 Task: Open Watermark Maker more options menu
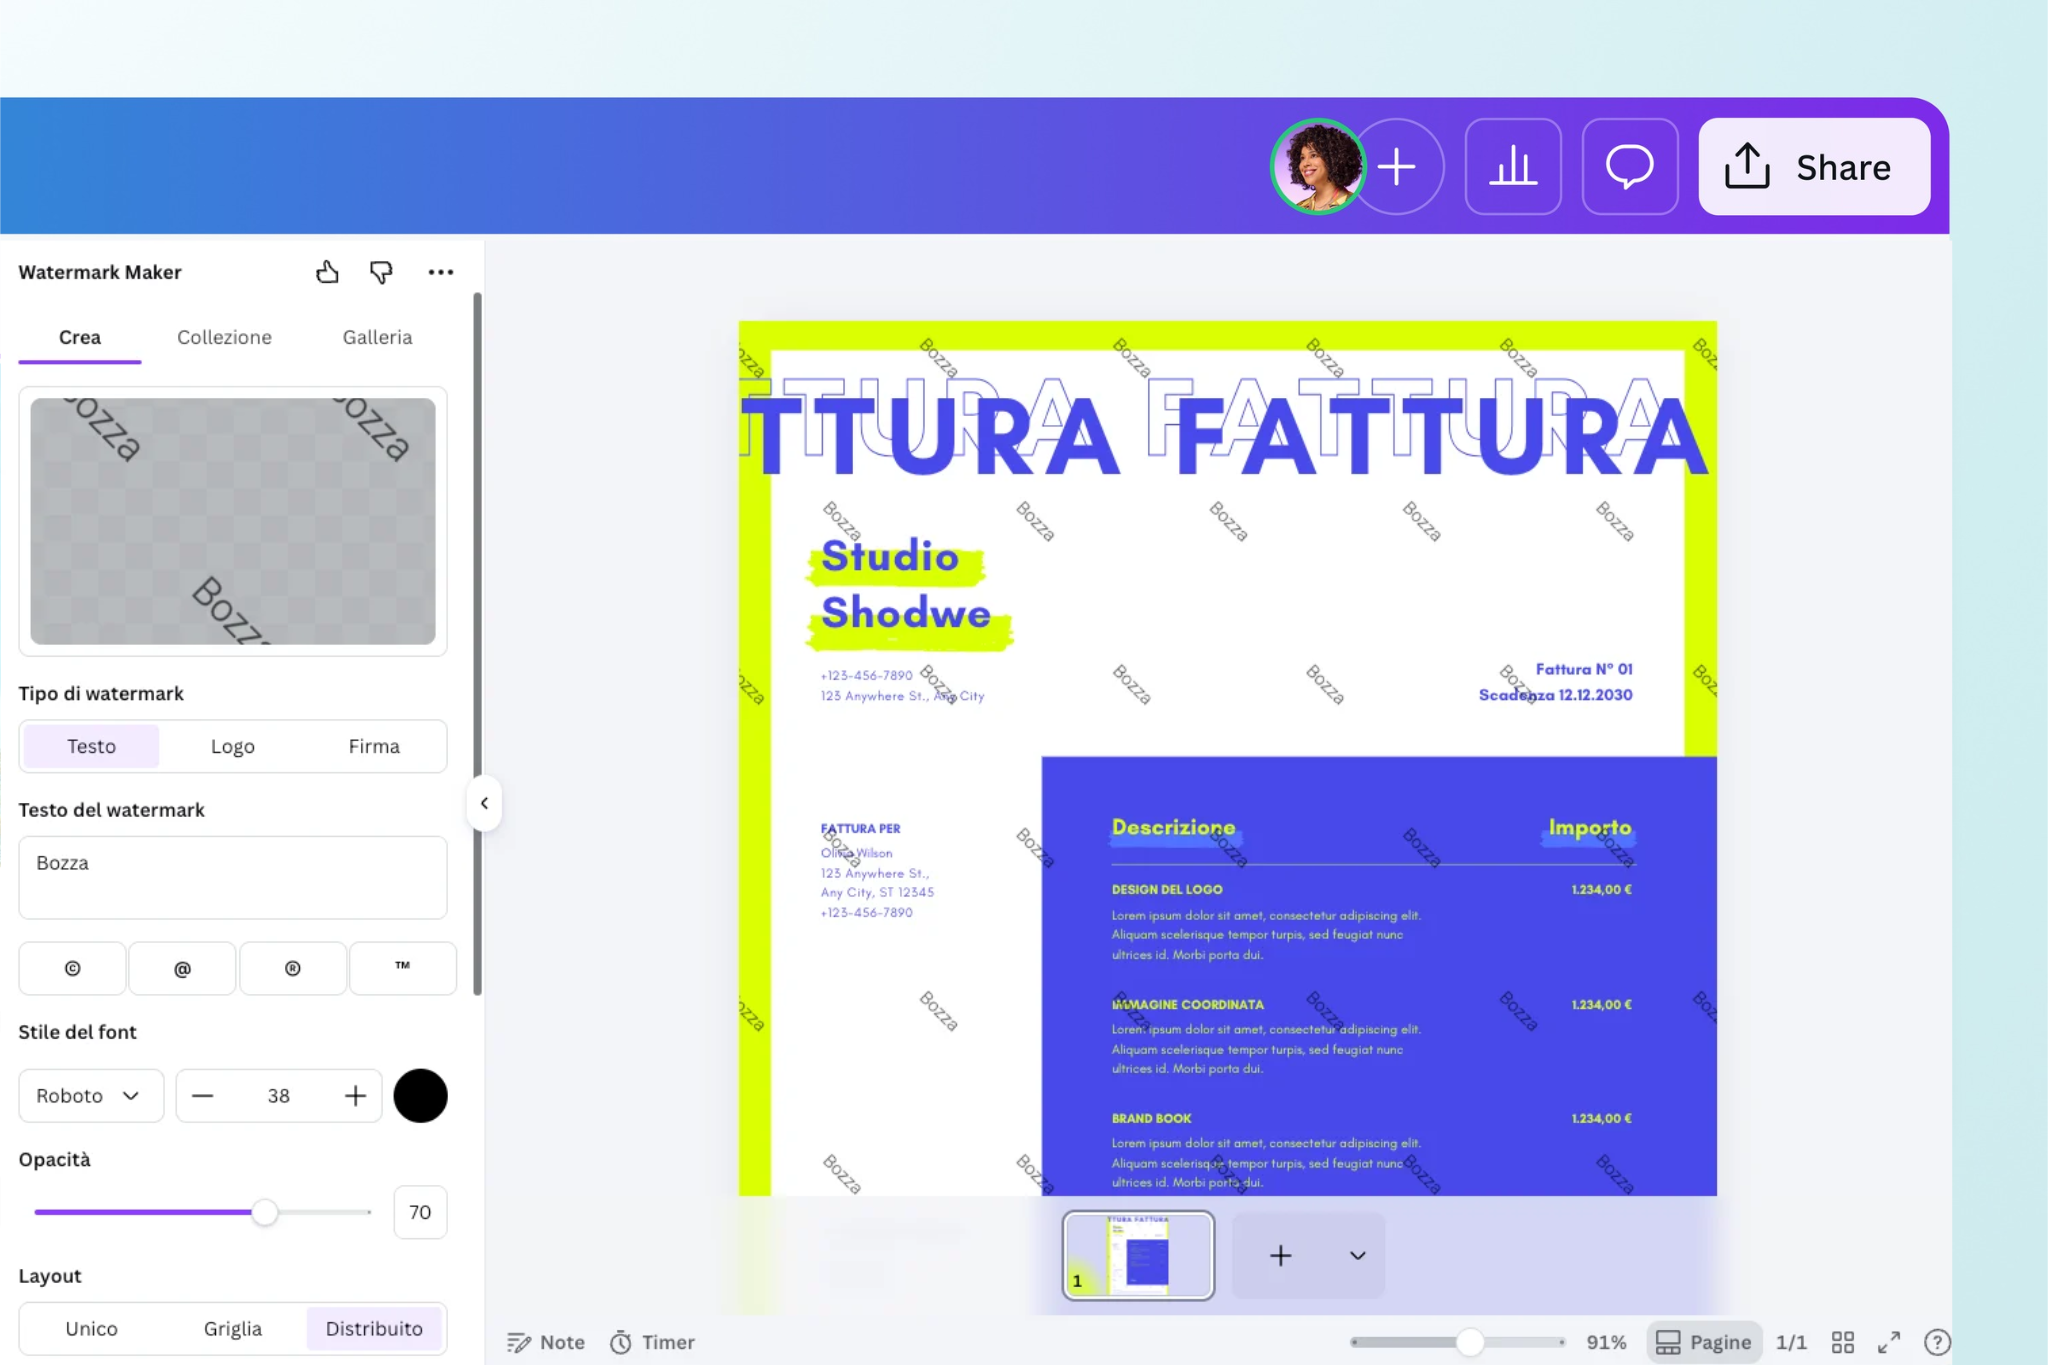(x=440, y=272)
